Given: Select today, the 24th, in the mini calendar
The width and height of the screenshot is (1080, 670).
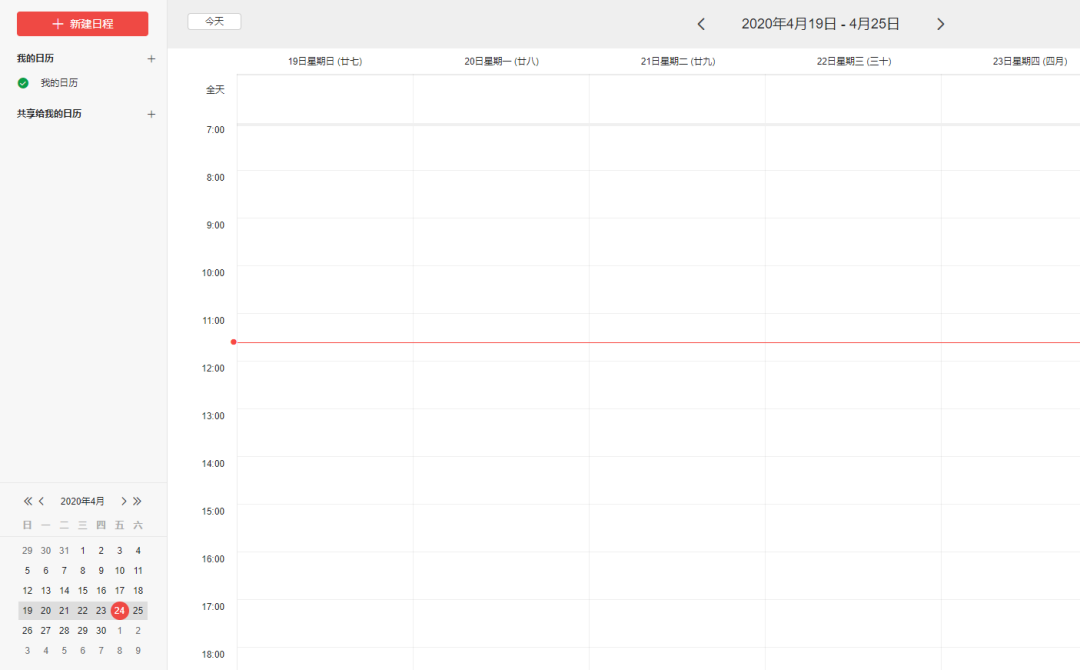Looking at the screenshot, I should click(119, 610).
